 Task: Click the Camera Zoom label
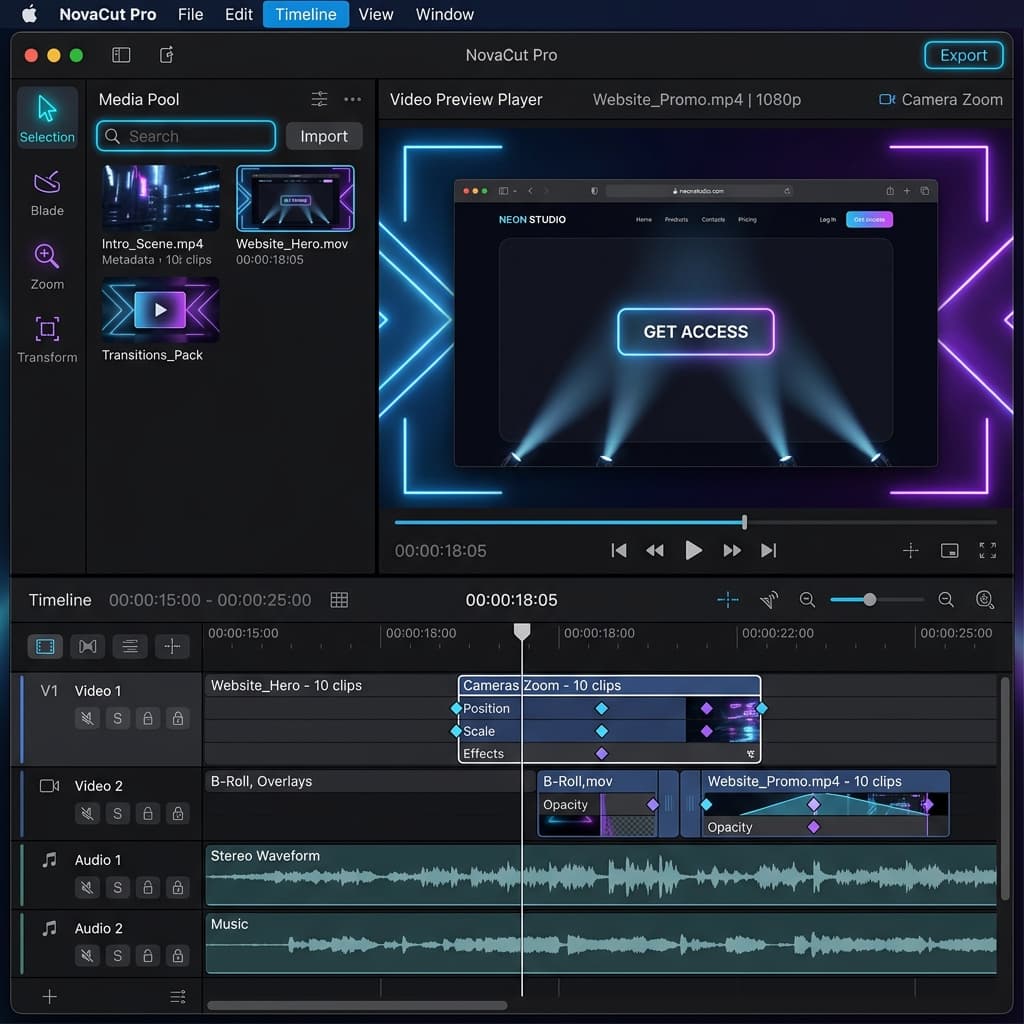tap(952, 99)
